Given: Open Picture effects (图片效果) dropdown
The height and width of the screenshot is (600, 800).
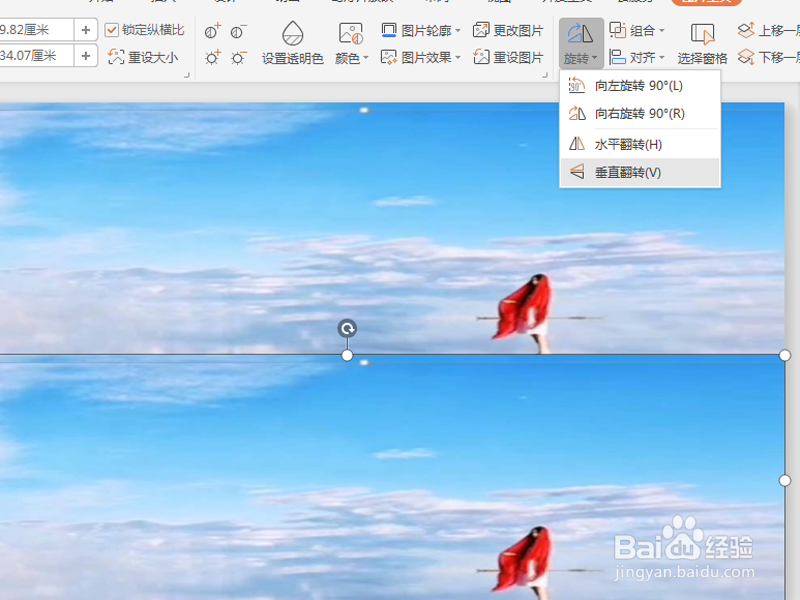Looking at the screenshot, I should point(421,57).
